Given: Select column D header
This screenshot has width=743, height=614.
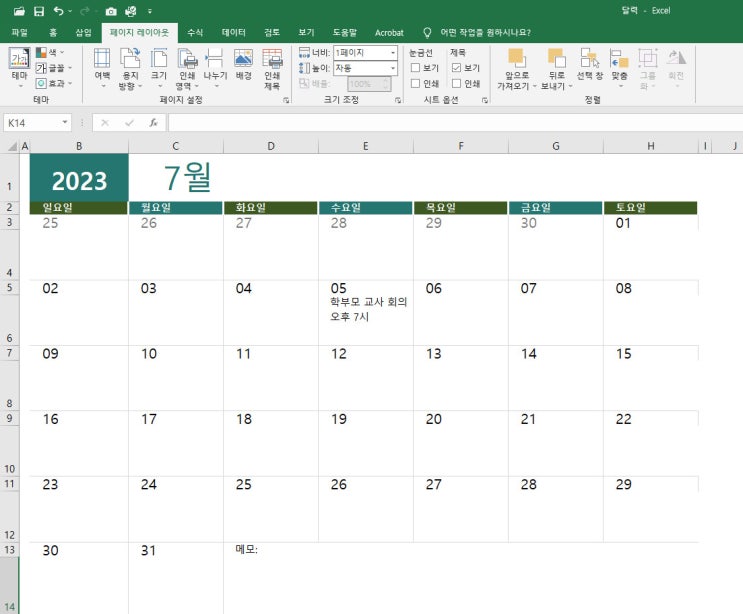Looking at the screenshot, I should click(271, 146).
